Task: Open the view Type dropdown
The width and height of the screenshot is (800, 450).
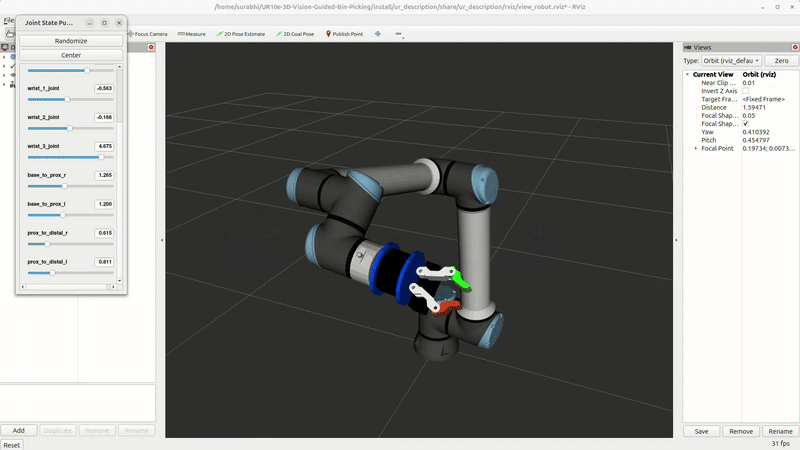Action: [731, 61]
